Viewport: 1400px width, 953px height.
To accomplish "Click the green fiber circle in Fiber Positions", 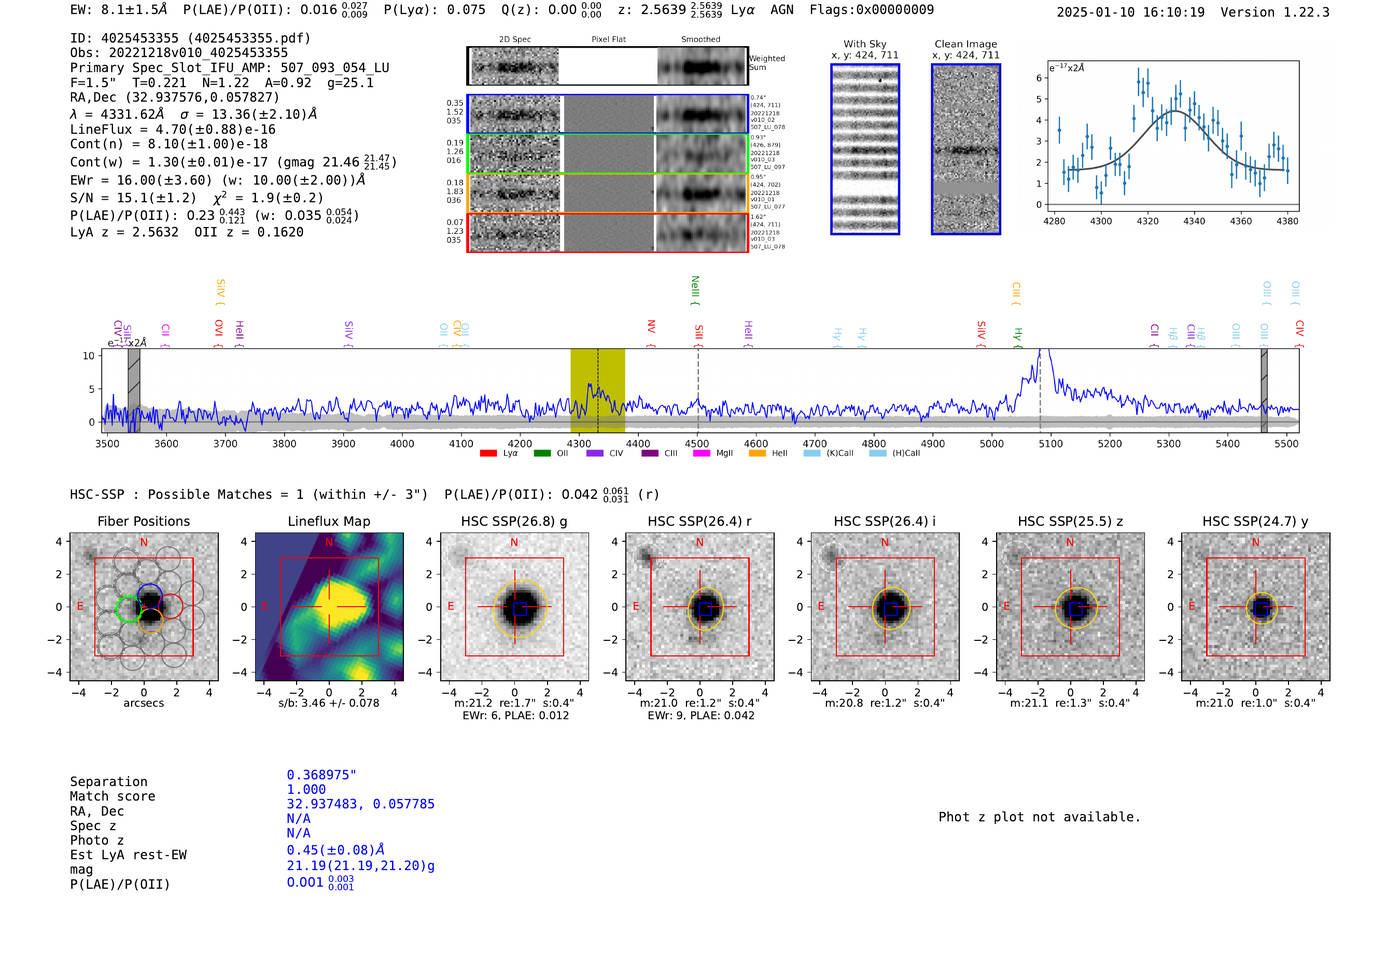I will click(129, 608).
